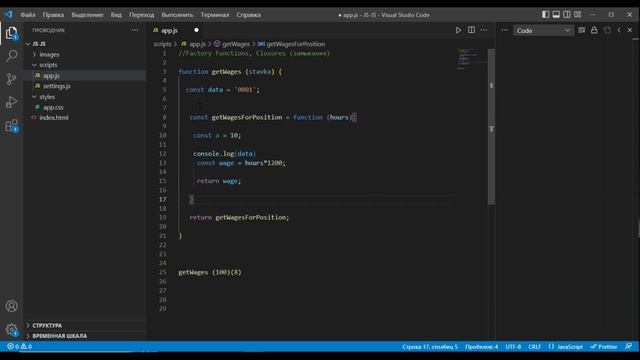Open output panel more actions ellipsis
Image resolution: width=640 pixels, height=360 pixels.
[x=504, y=30]
